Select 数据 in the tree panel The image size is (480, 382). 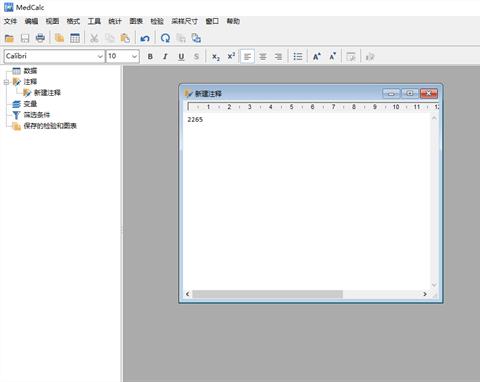coord(30,71)
